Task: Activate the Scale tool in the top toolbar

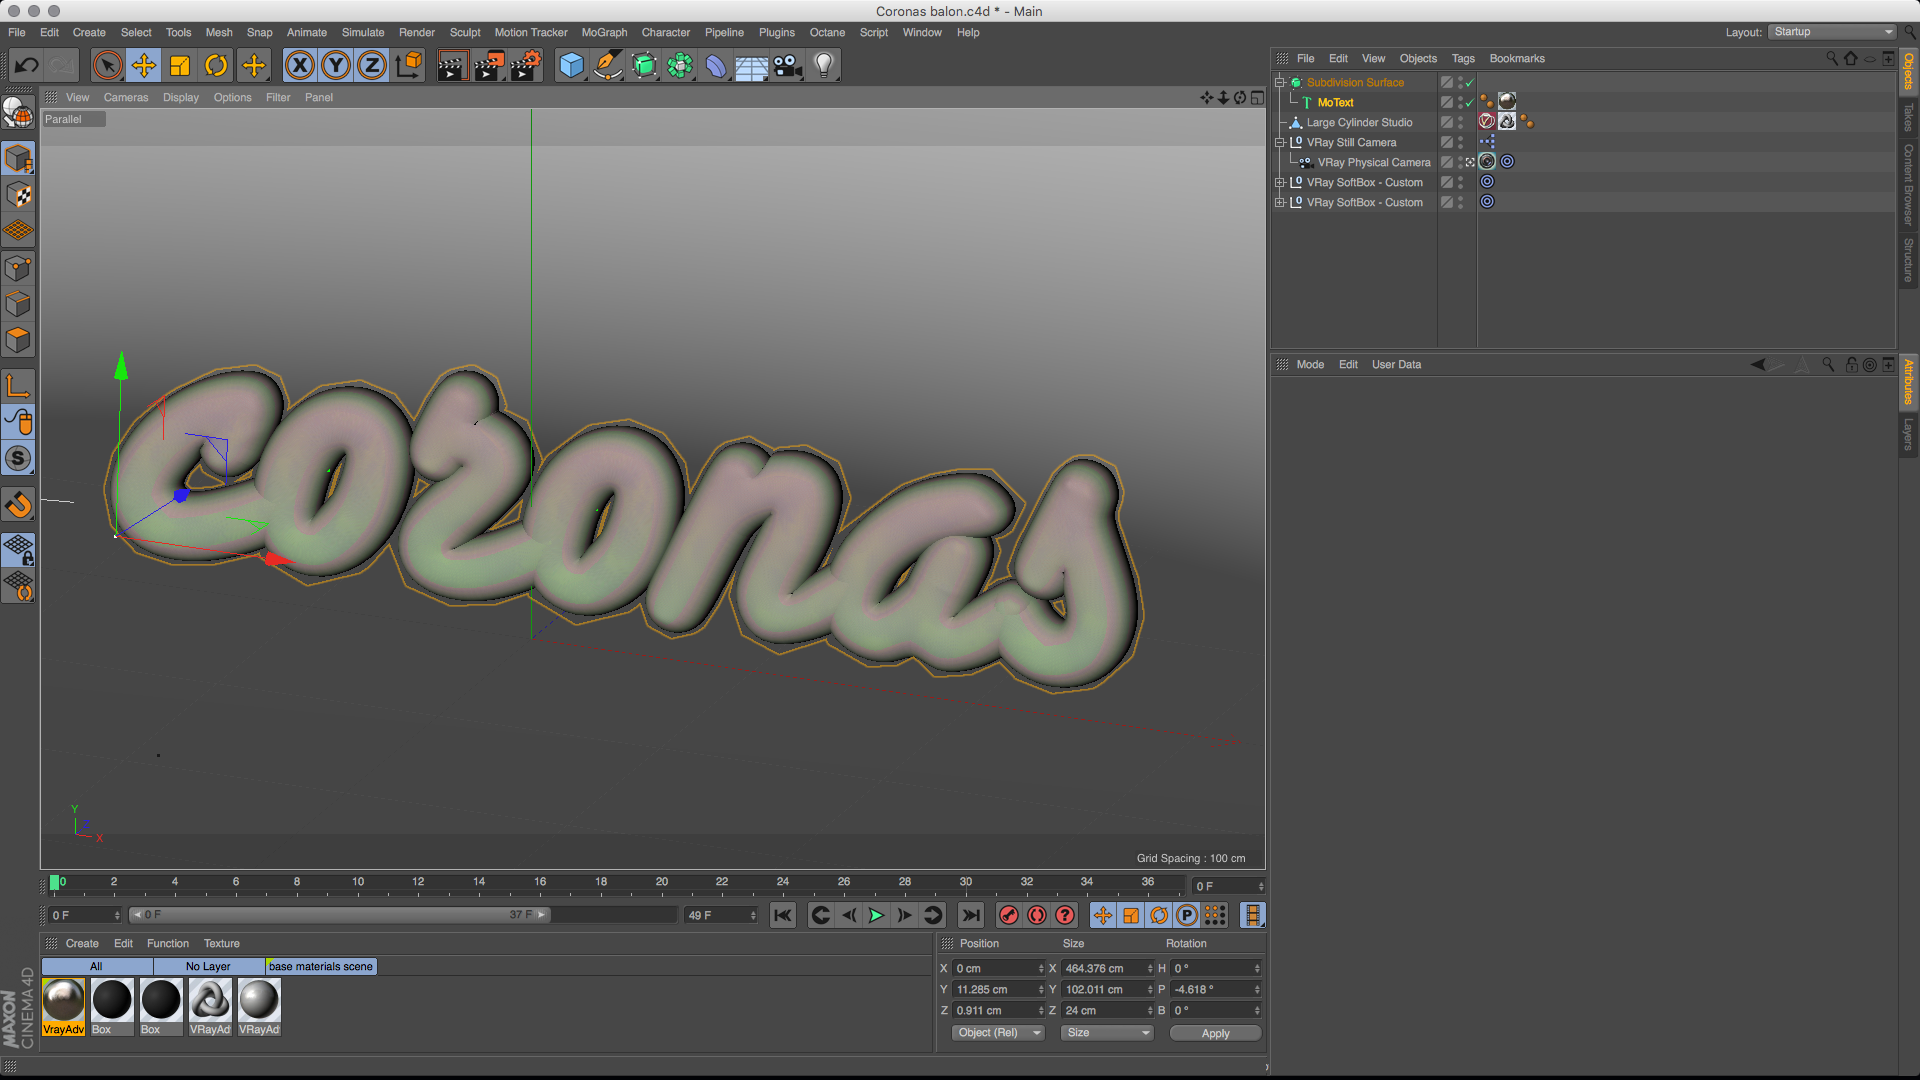Action: (180, 66)
